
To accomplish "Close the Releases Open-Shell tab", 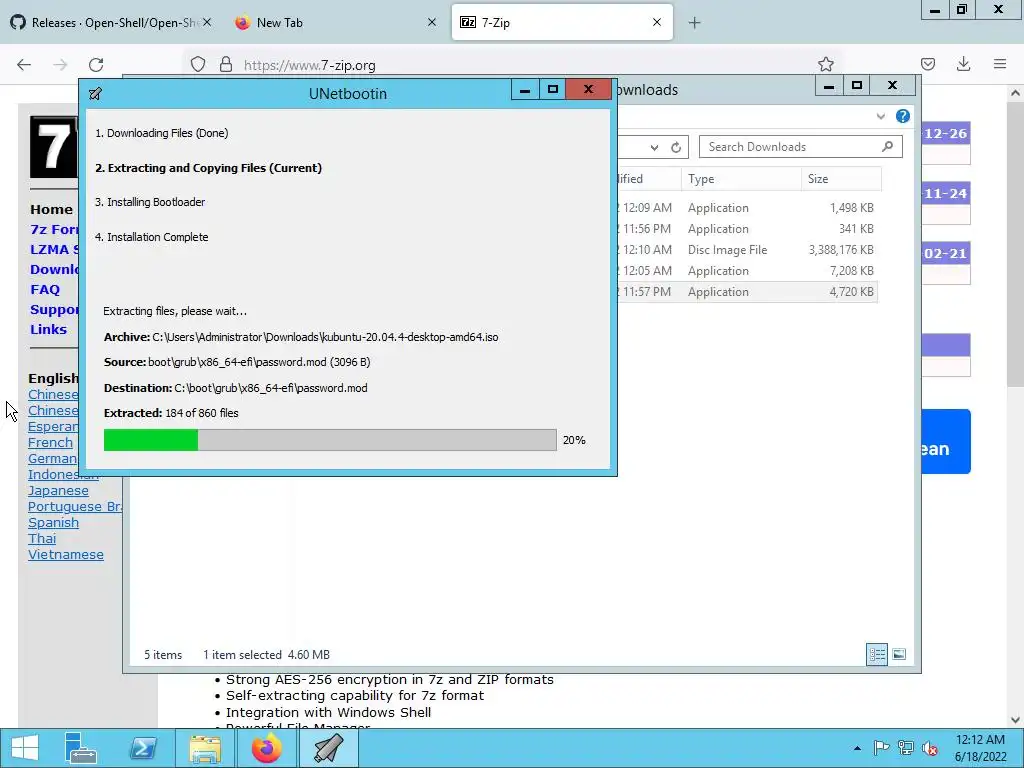I will tap(207, 22).
